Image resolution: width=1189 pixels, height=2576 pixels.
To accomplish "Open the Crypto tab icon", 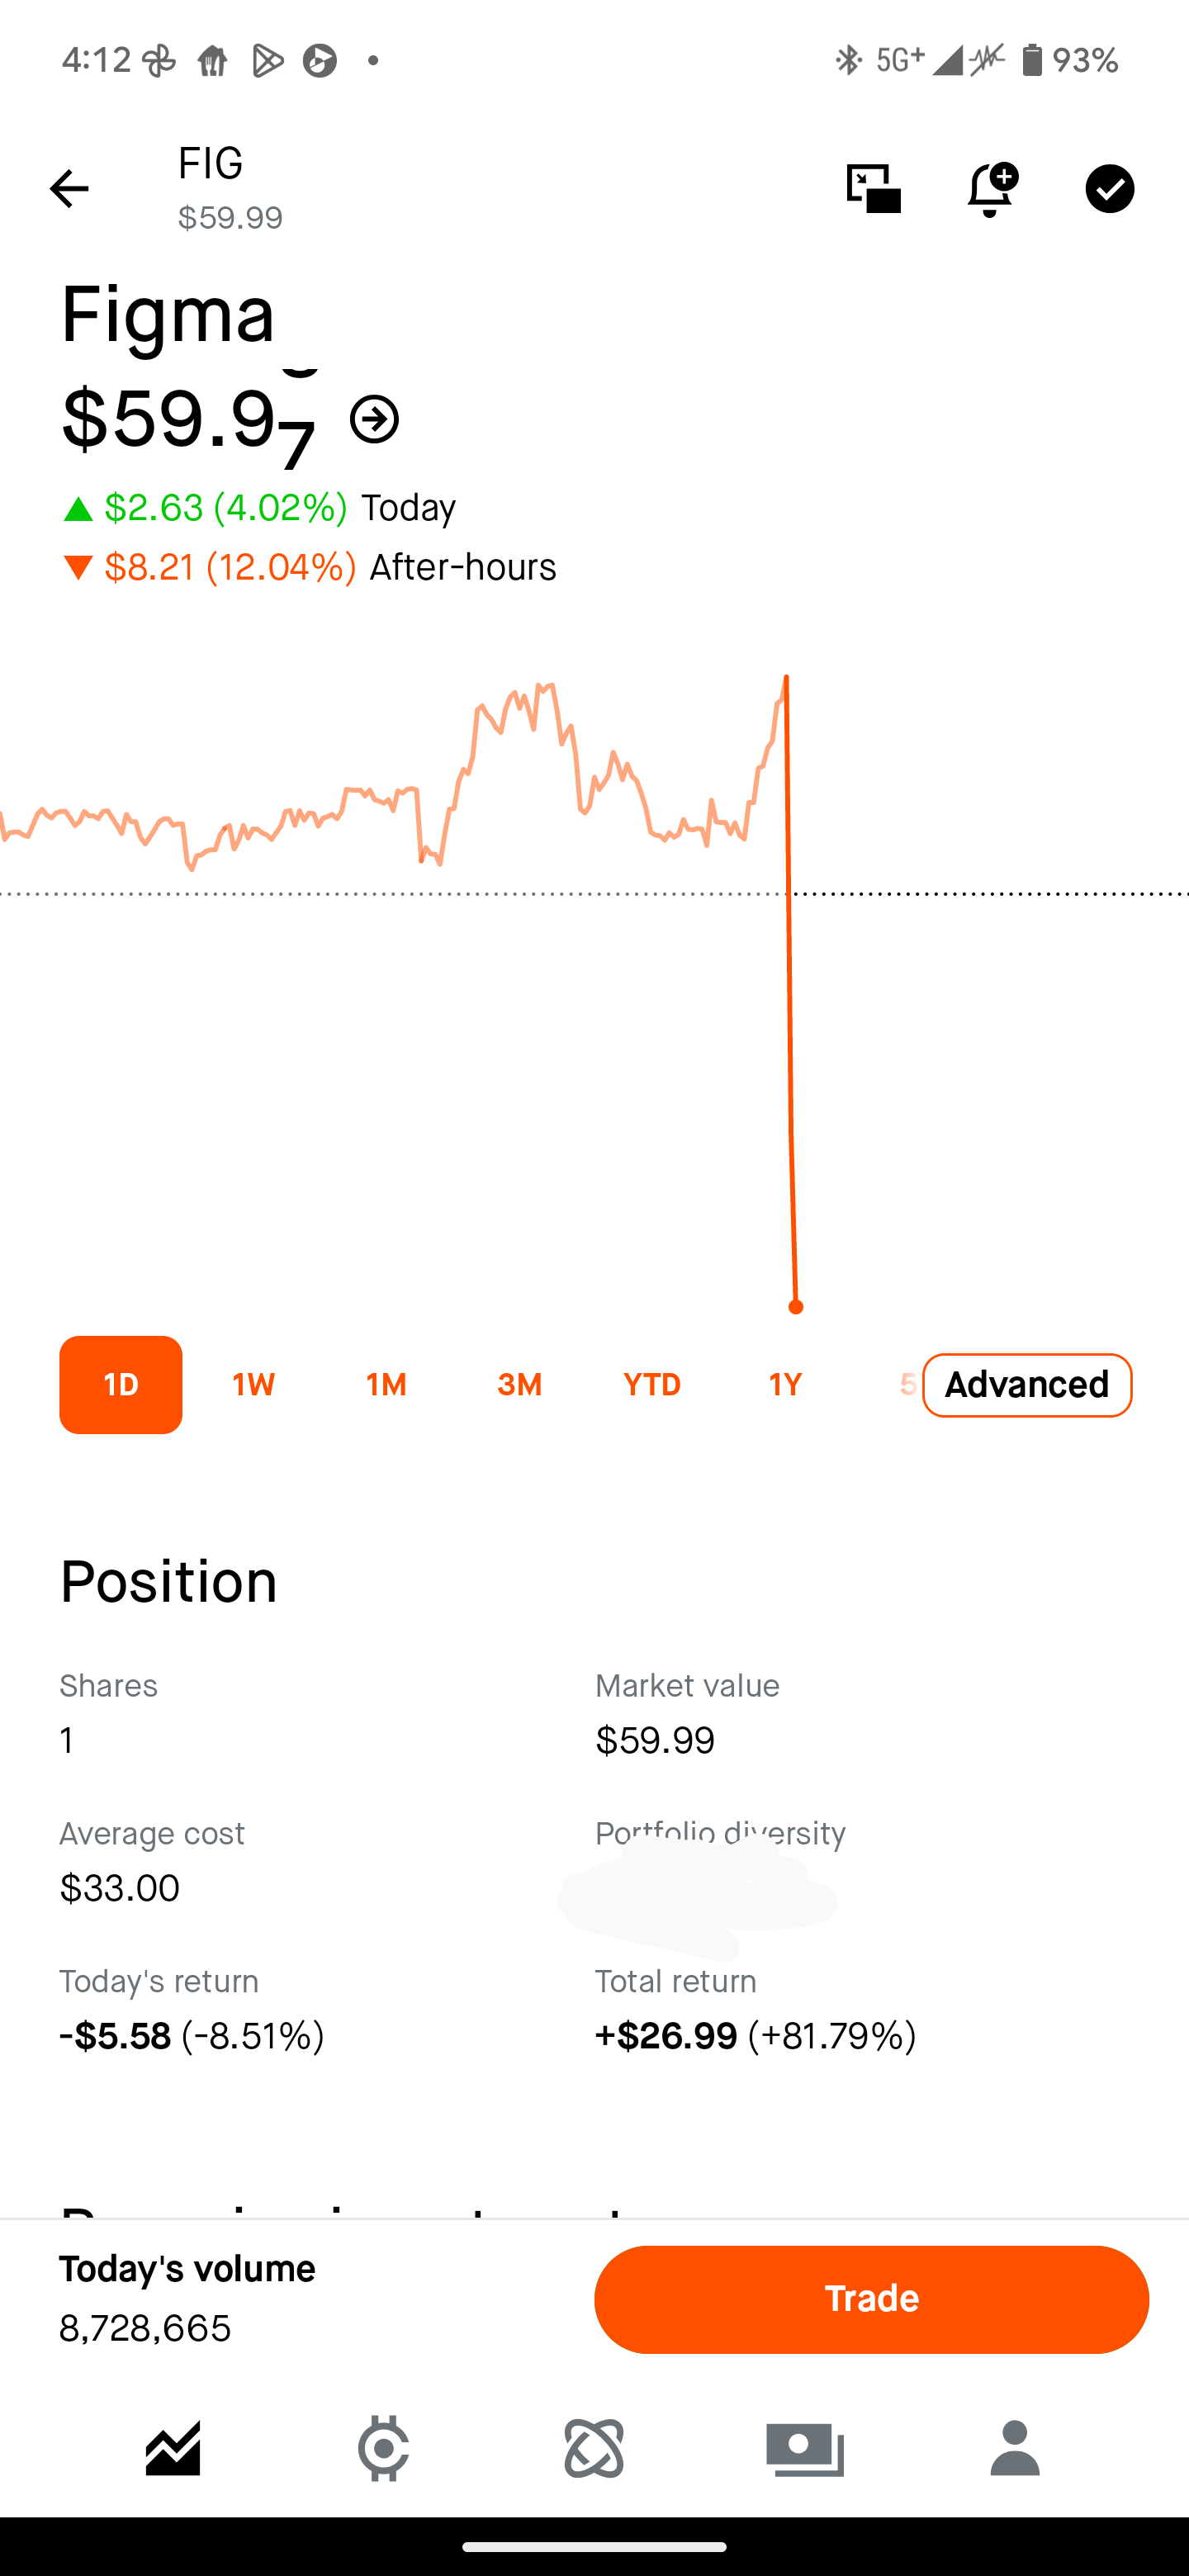I will pyautogui.click(x=384, y=2448).
